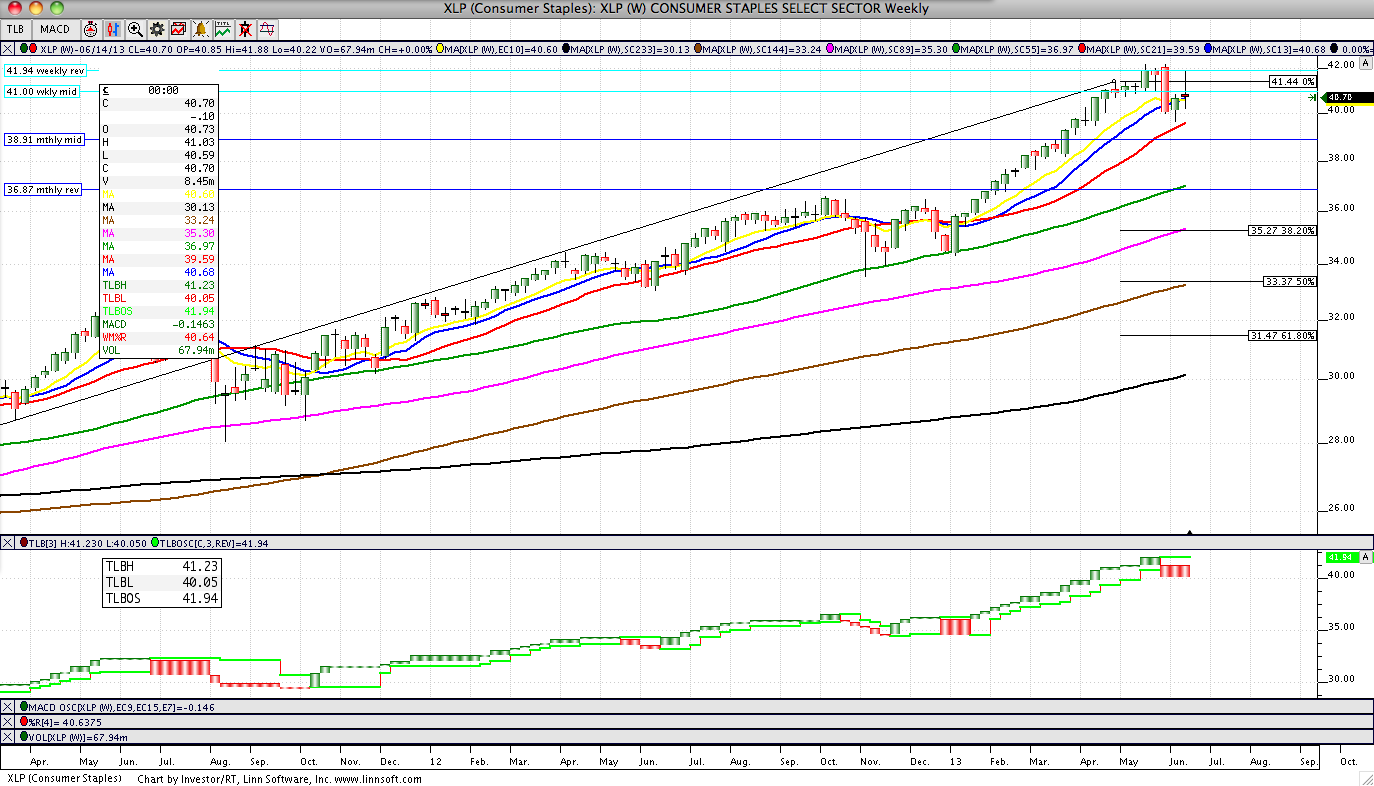Click the green MACD OSC indicator dot
Viewport: 1374px width, 786px height.
(x=24, y=707)
